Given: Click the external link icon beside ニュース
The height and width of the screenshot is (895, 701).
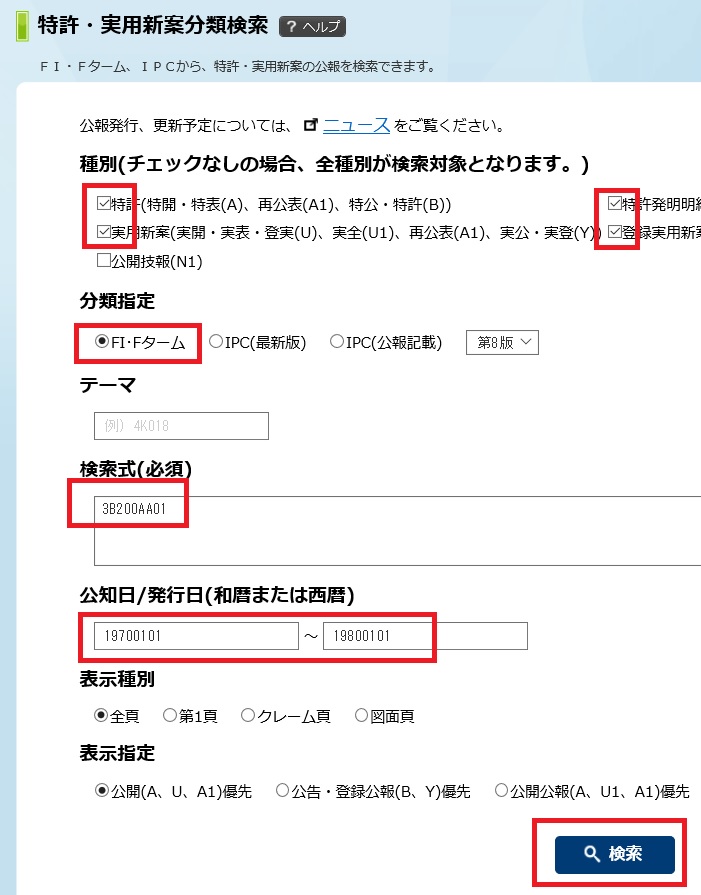Looking at the screenshot, I should (311, 125).
